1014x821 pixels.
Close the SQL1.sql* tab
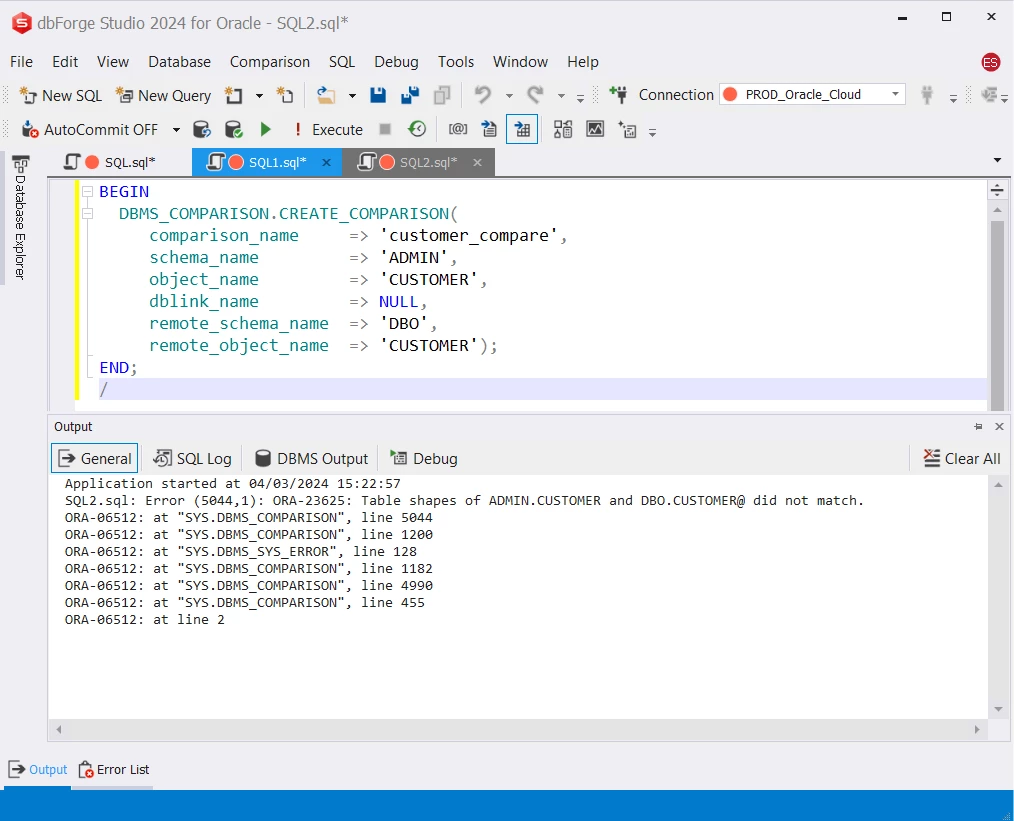point(327,162)
